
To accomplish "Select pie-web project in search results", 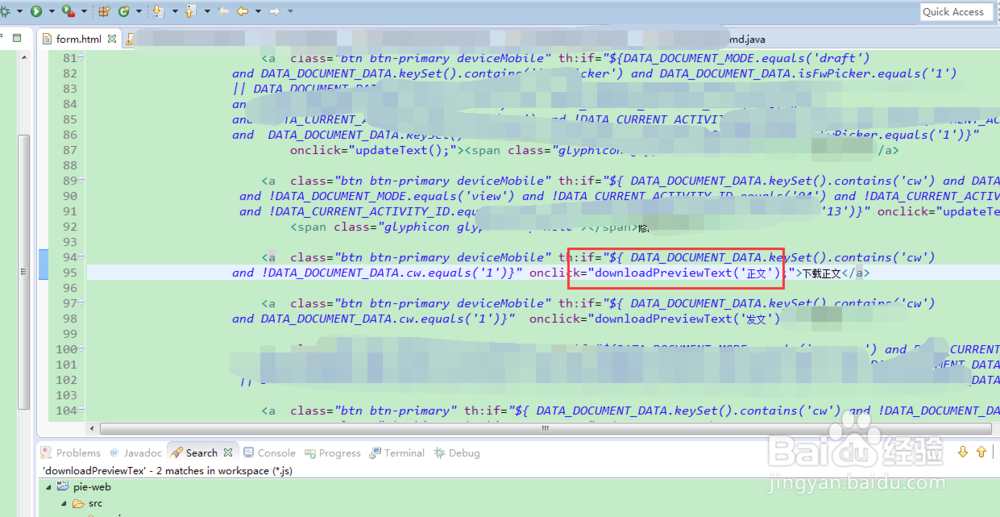I will pyautogui.click(x=84, y=487).
